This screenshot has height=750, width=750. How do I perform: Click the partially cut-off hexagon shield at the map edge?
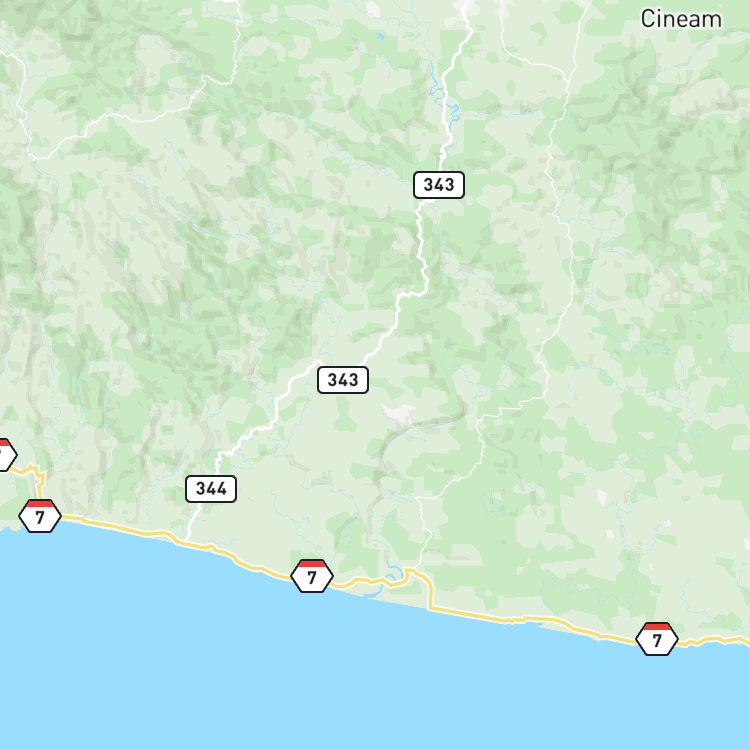pos(5,455)
